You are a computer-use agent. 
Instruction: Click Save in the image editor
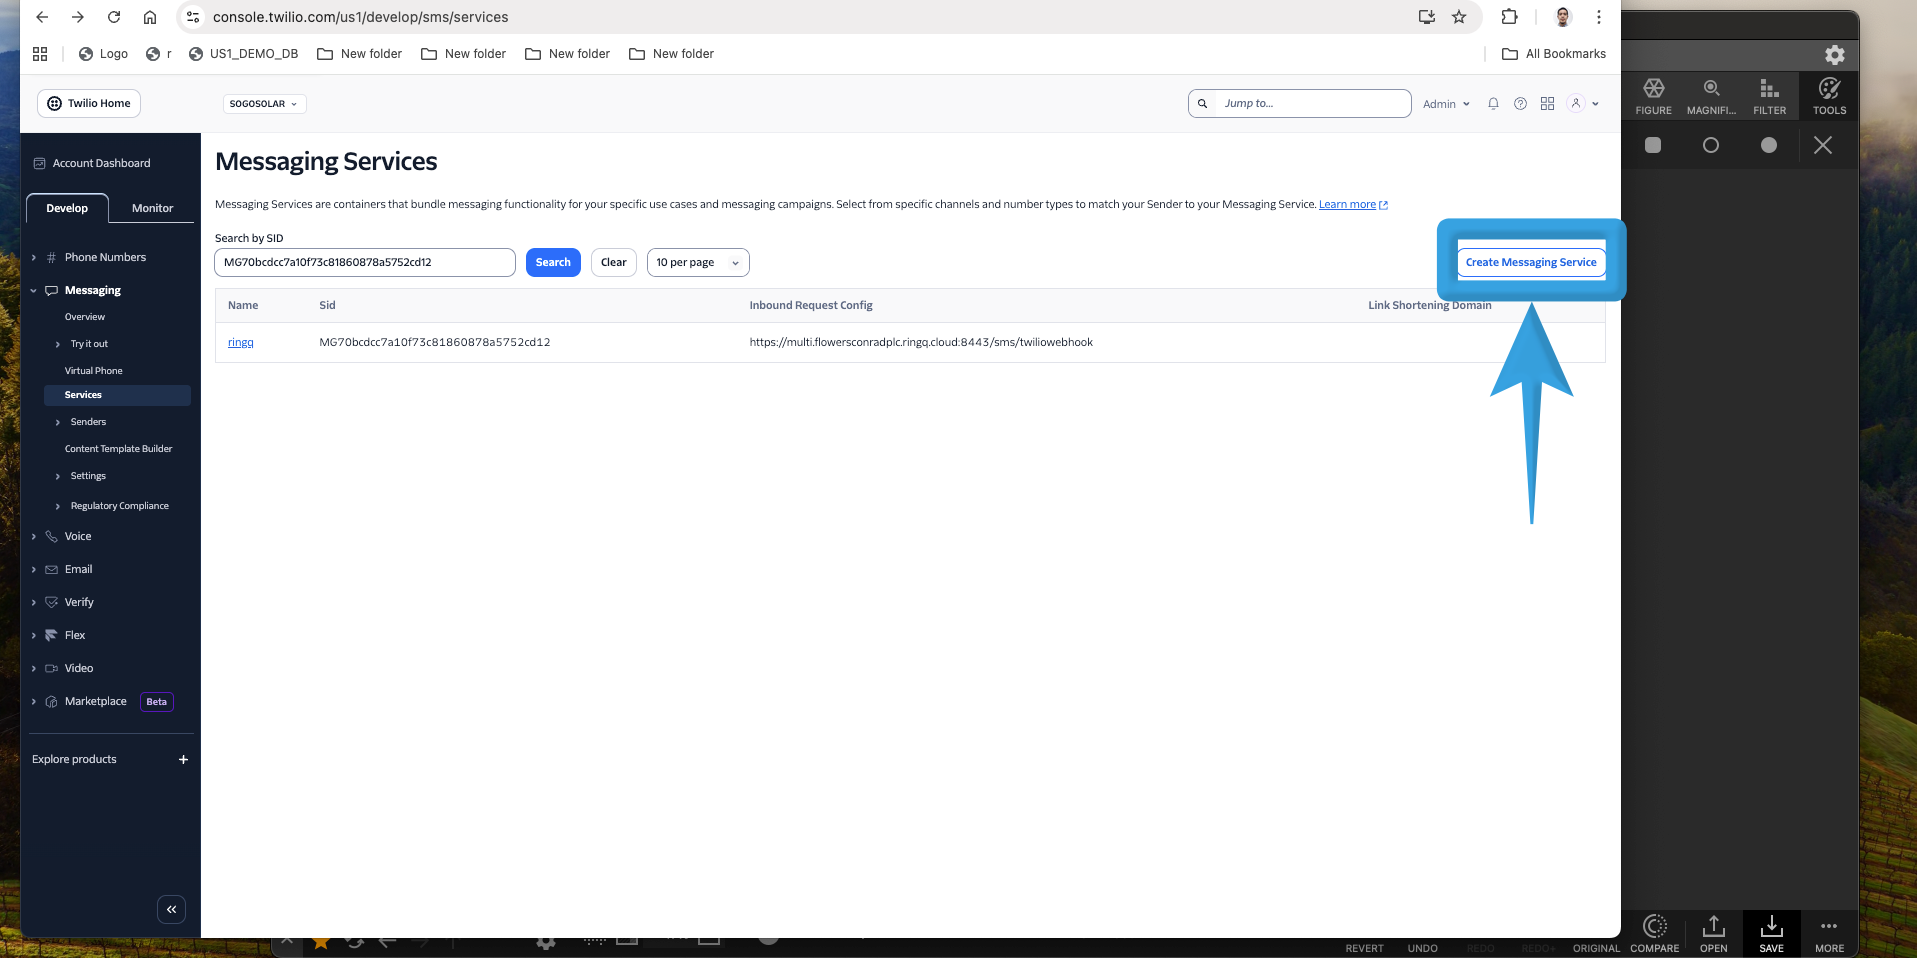[1771, 934]
